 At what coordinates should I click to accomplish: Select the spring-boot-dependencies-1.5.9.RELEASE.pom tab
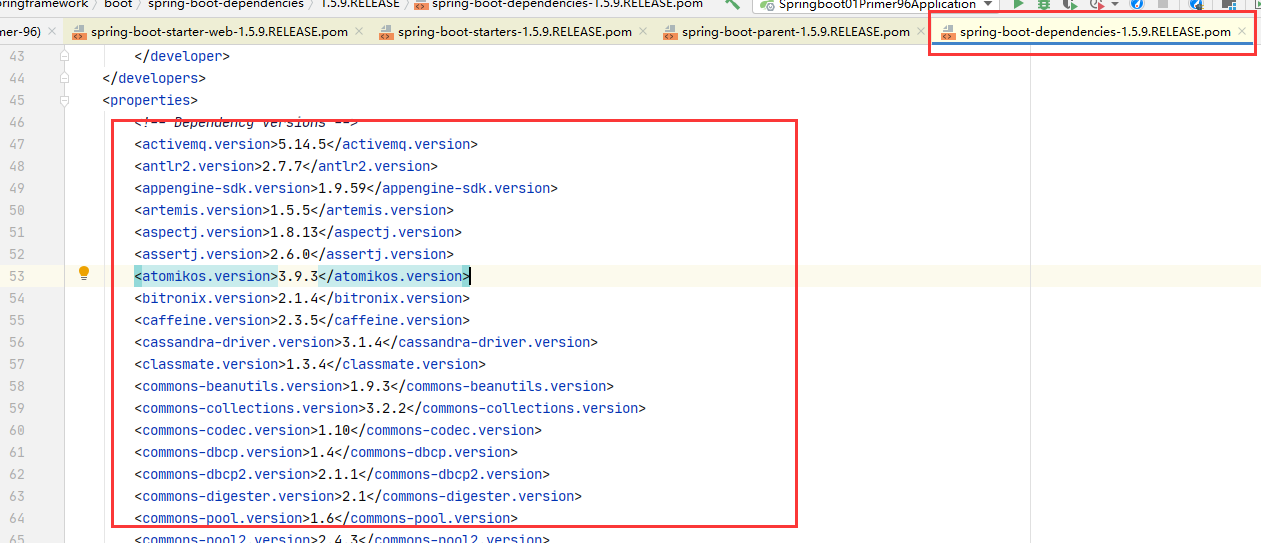[1095, 32]
